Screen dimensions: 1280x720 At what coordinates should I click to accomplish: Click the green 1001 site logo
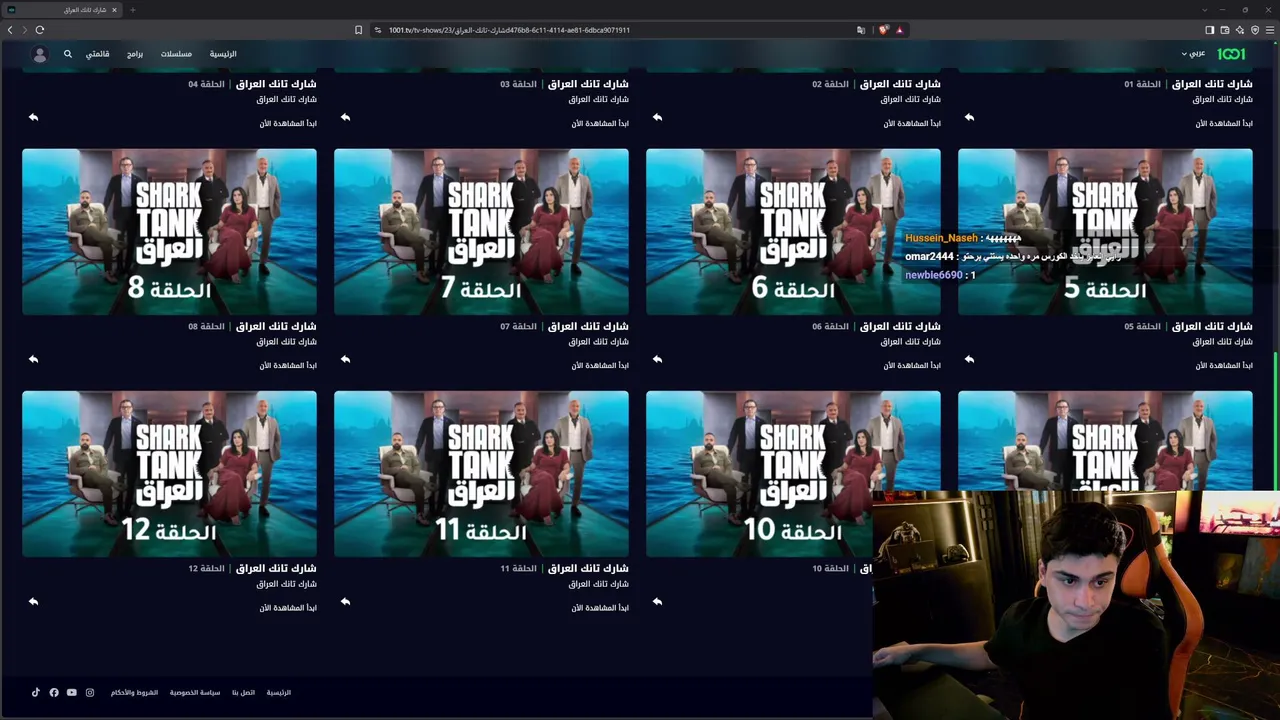coord(1231,54)
